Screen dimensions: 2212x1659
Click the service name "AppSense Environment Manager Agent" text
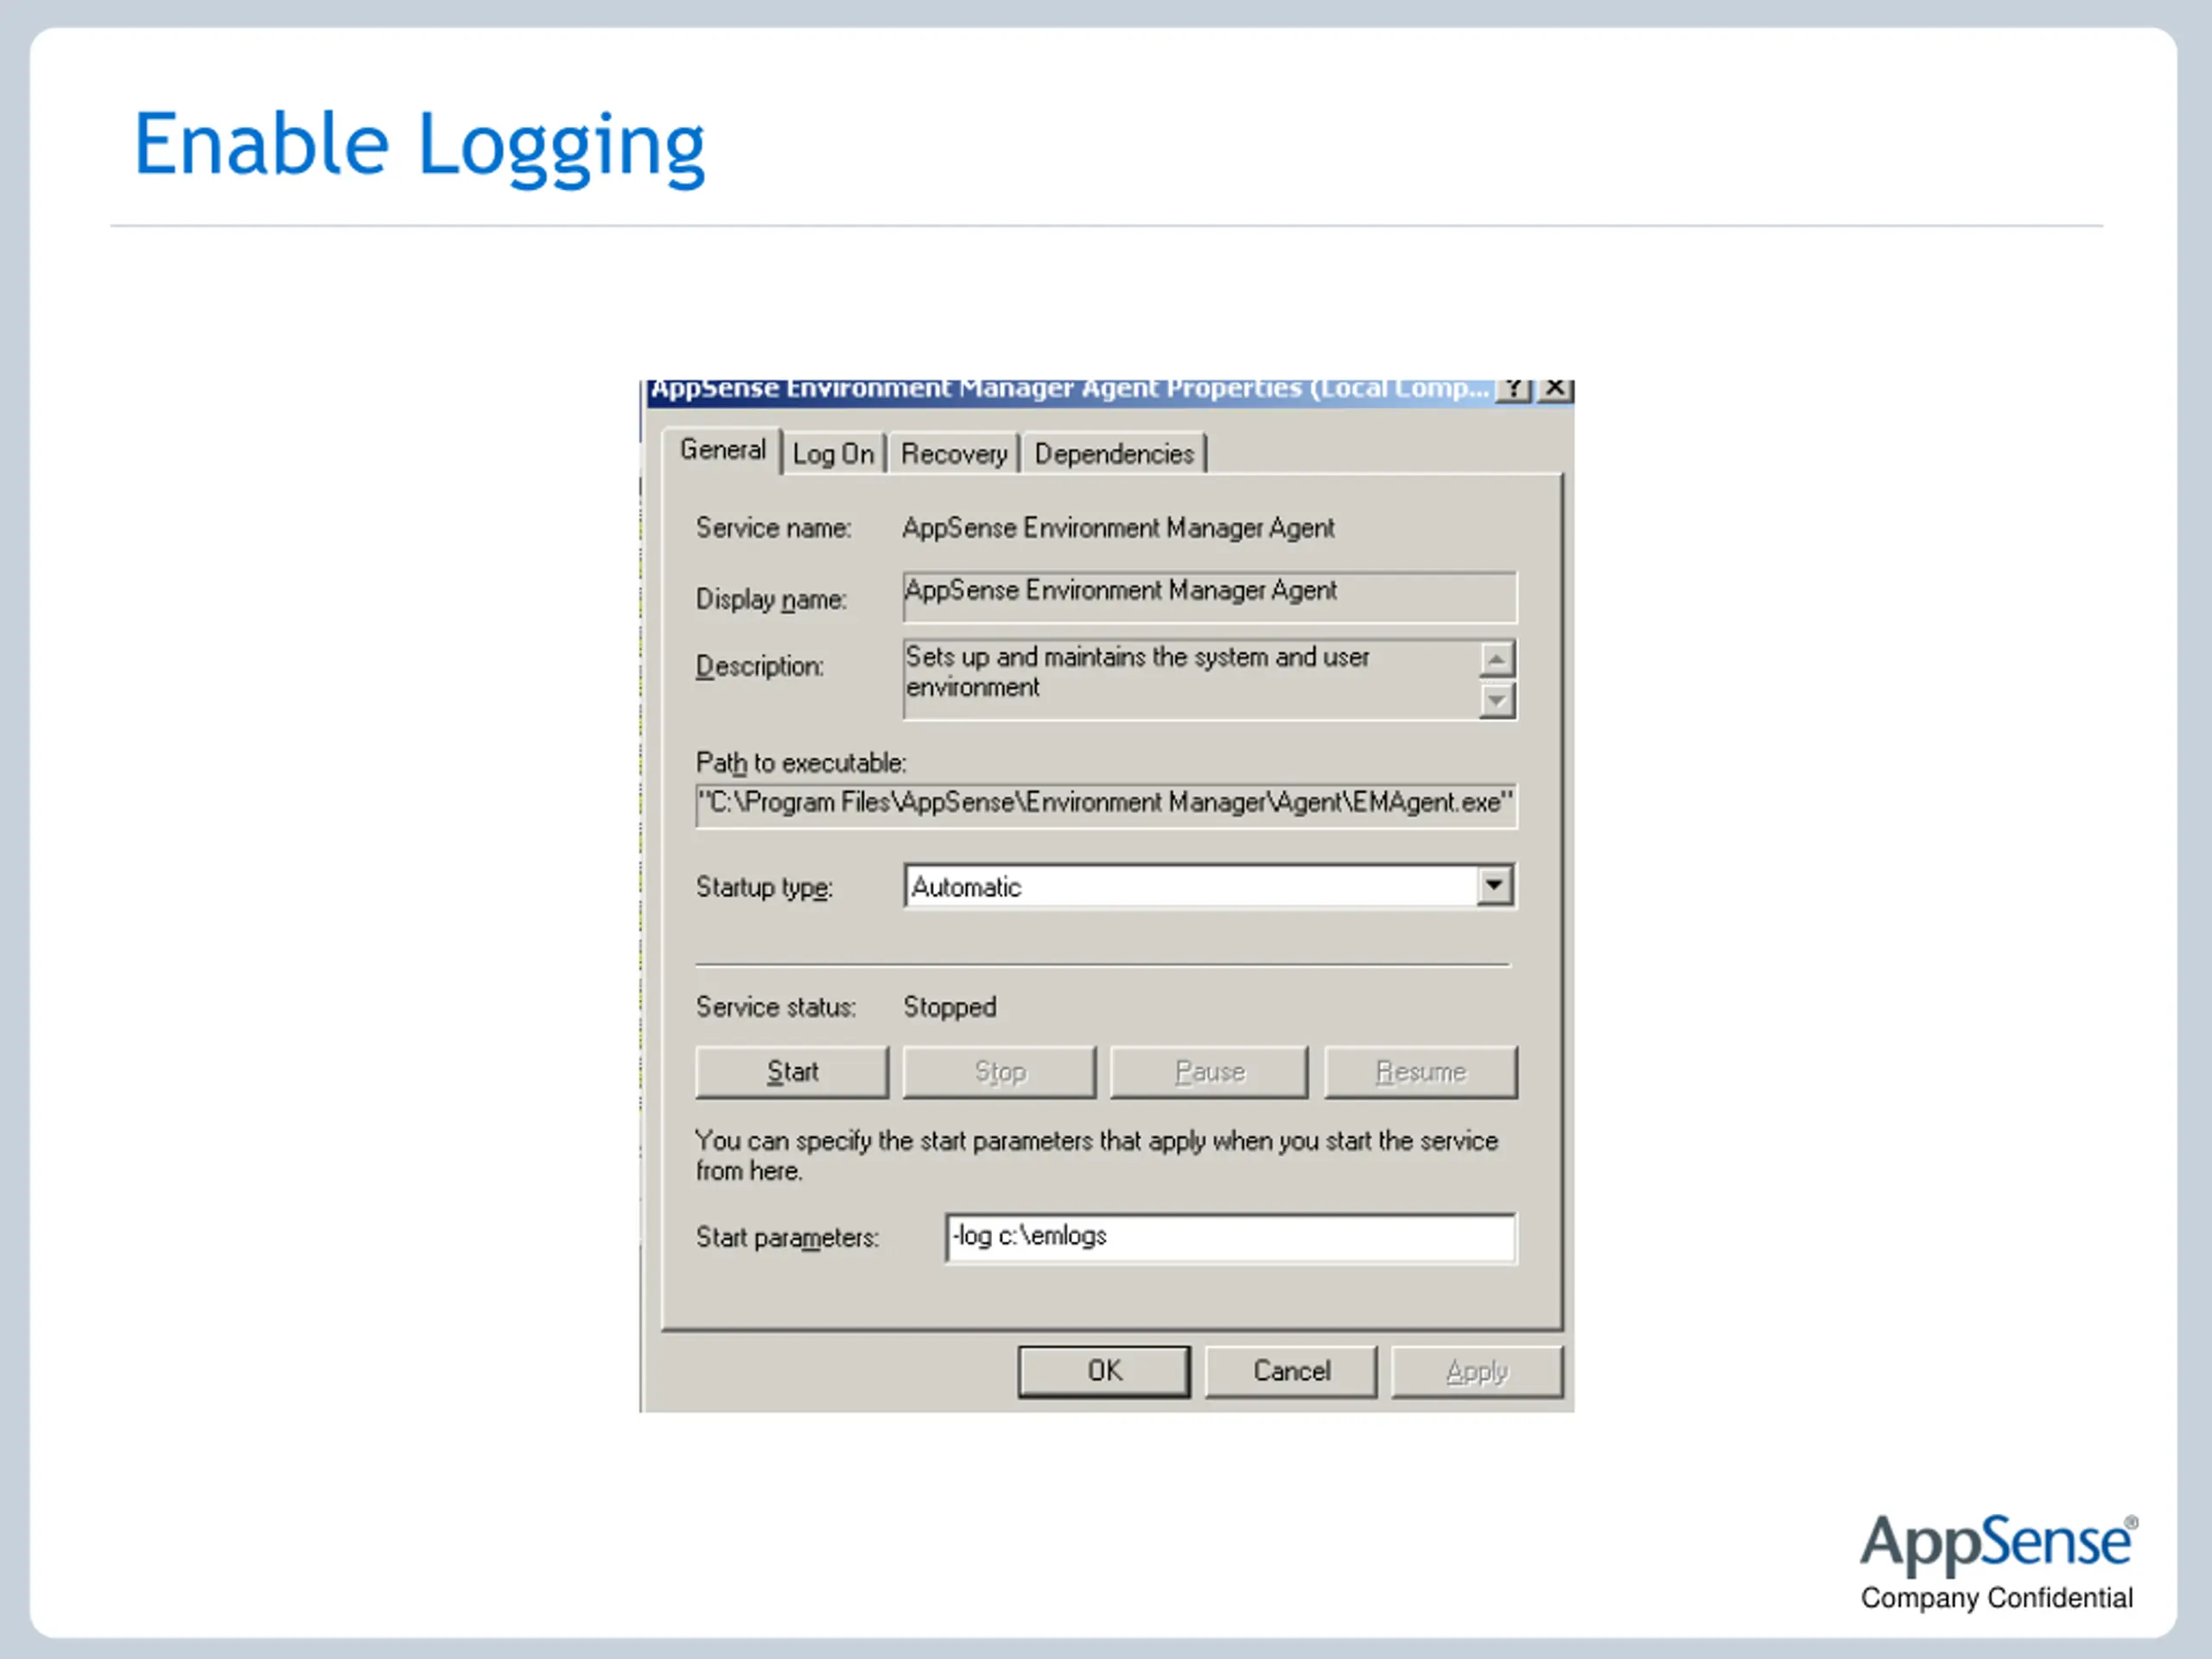tap(1118, 528)
